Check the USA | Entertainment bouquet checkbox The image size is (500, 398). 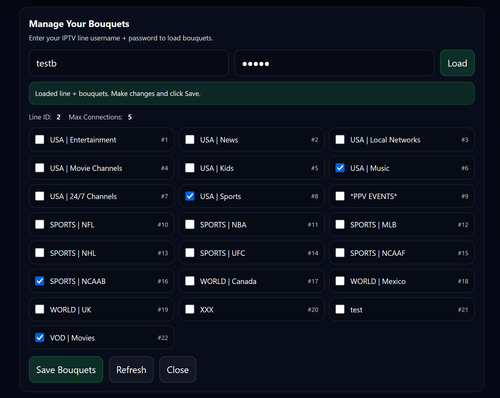tap(40, 140)
